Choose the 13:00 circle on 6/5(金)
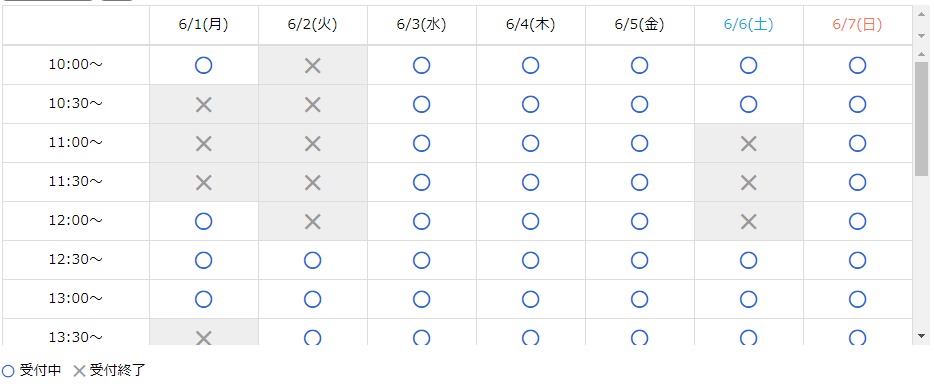Viewport: 934px width, 387px height. point(639,299)
